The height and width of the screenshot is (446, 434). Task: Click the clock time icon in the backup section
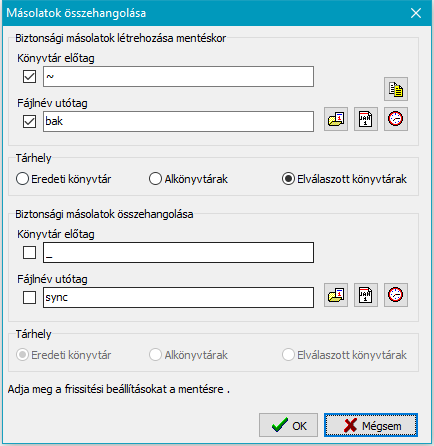pos(396,119)
